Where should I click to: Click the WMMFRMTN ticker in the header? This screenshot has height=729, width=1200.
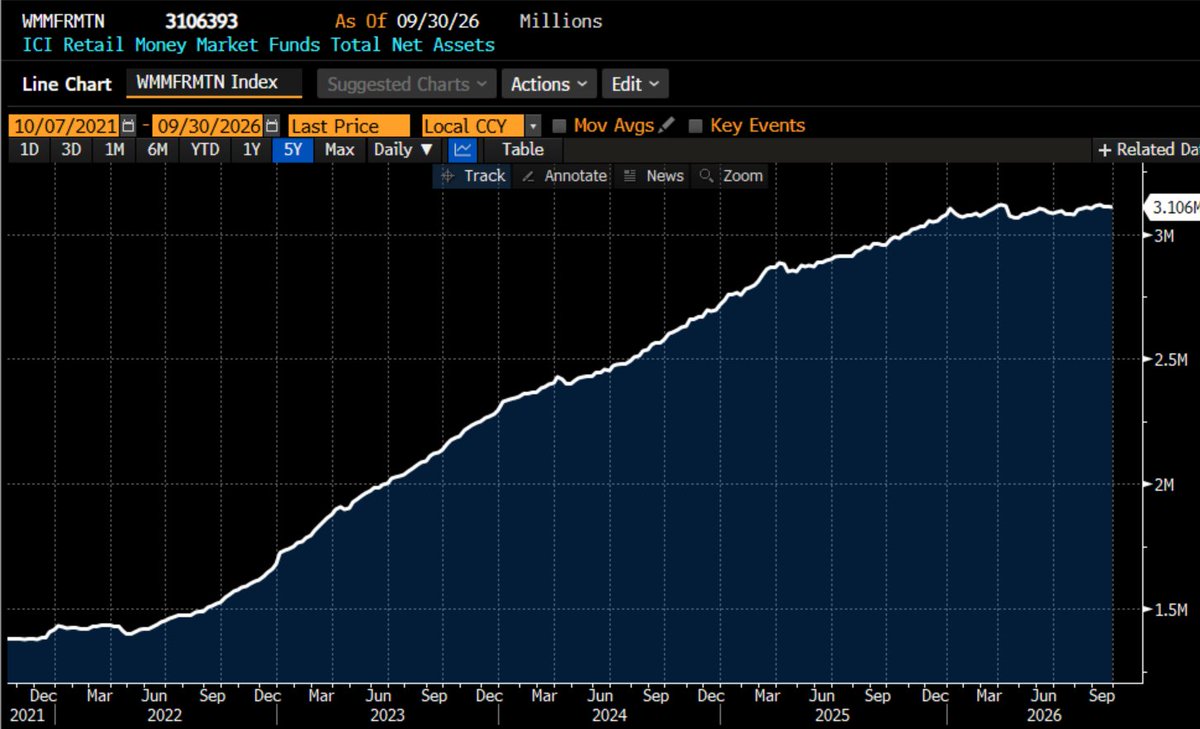[x=65, y=21]
